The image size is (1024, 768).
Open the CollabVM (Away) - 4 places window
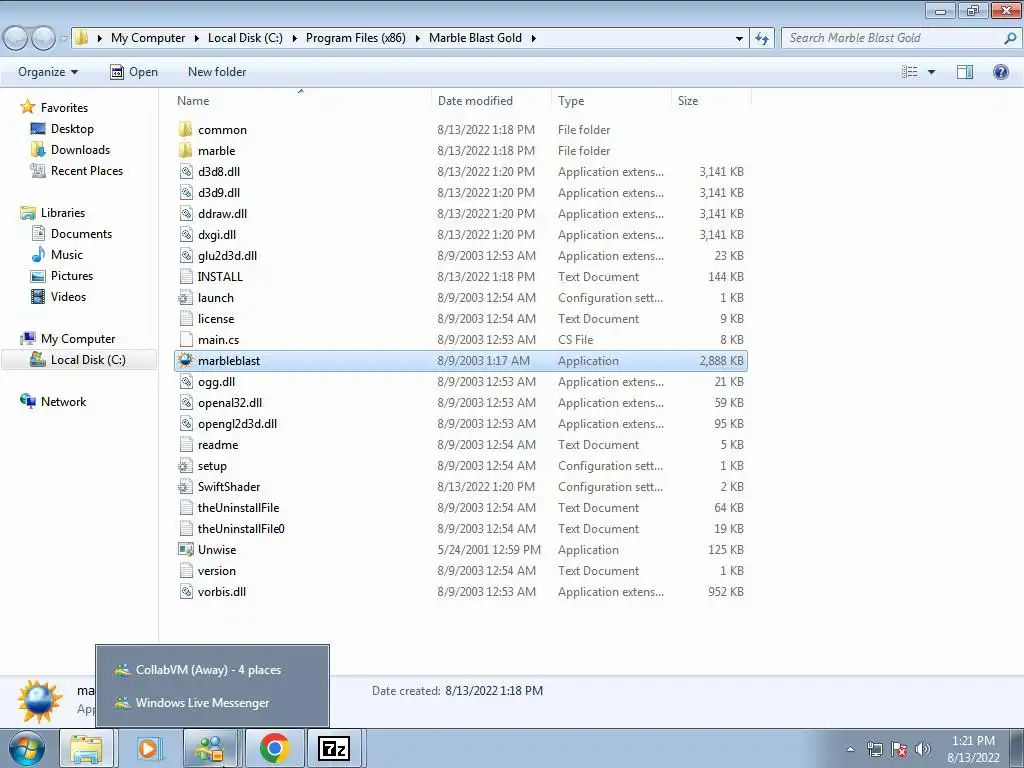click(x=212, y=669)
